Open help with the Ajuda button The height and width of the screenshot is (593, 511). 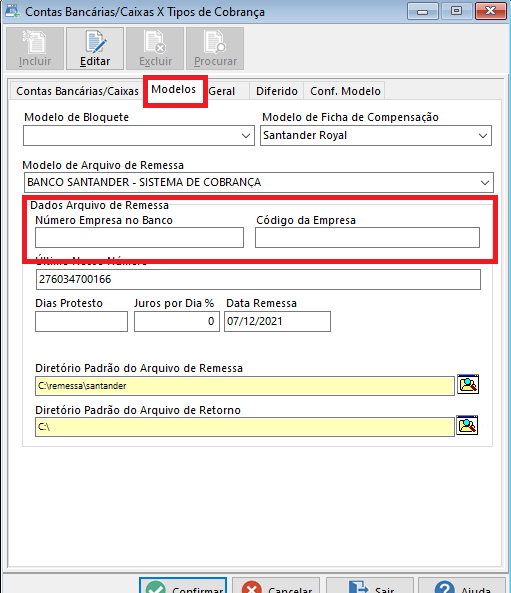click(x=462, y=586)
